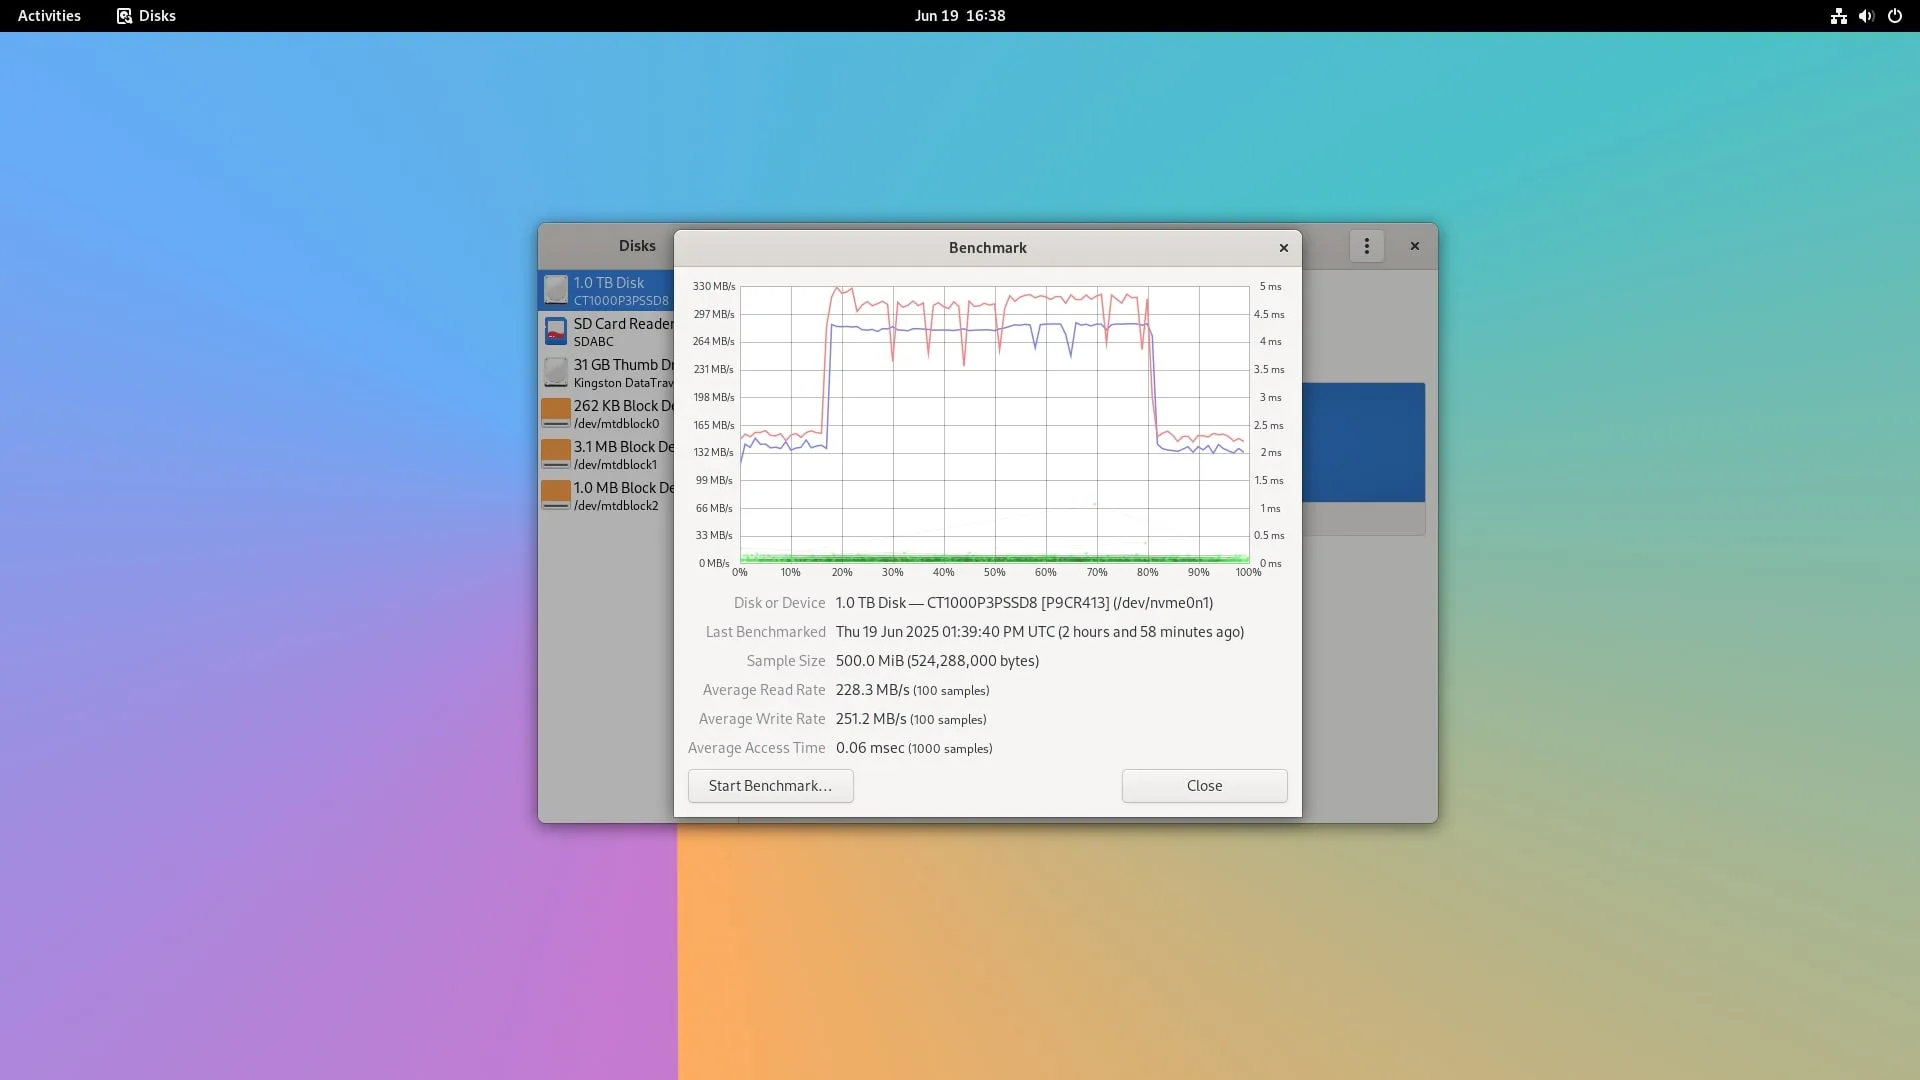The height and width of the screenshot is (1080, 1920).
Task: Click the benchmark graph area
Action: pyautogui.click(x=994, y=425)
